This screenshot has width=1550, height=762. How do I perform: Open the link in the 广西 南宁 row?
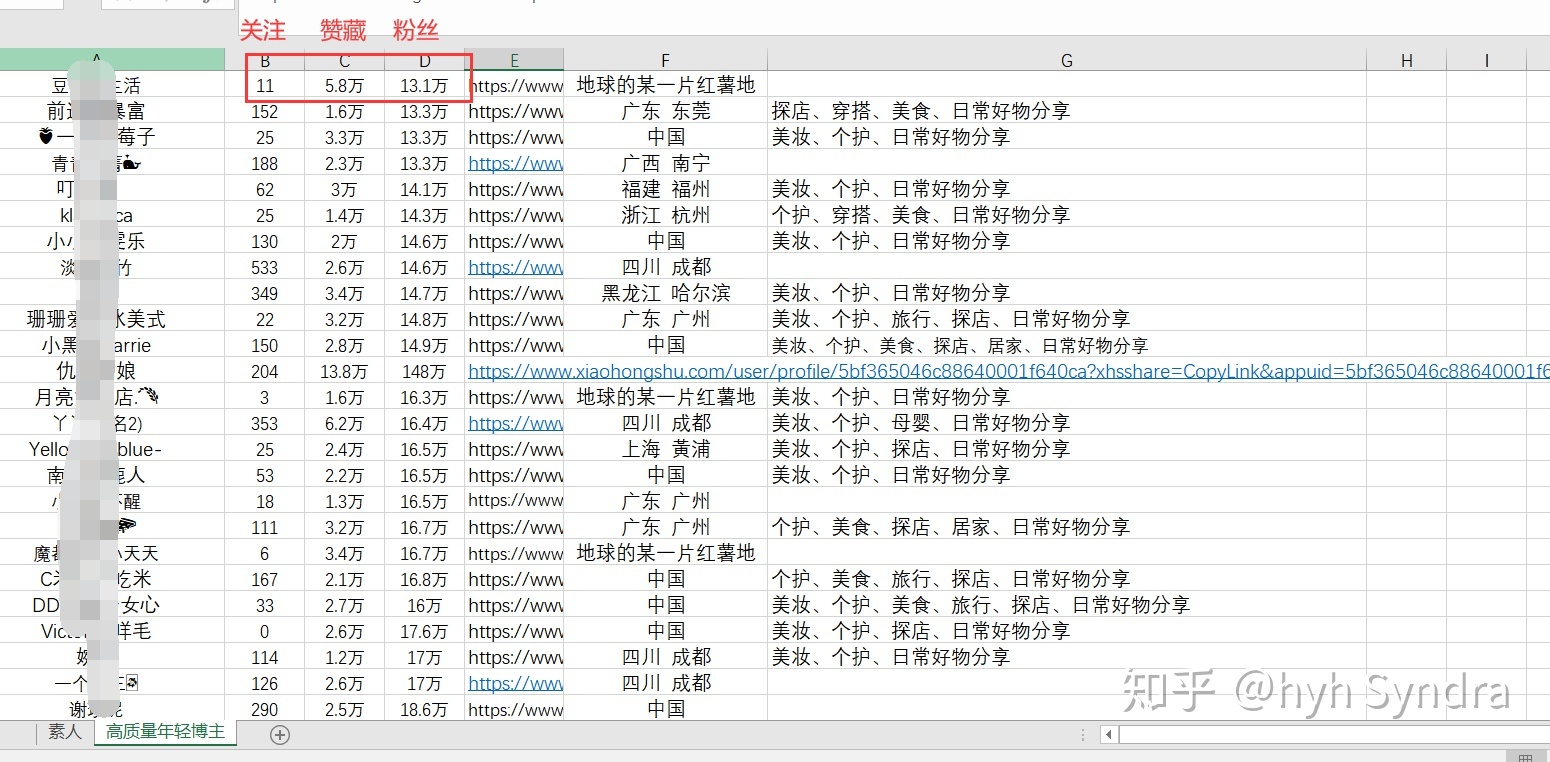515,163
